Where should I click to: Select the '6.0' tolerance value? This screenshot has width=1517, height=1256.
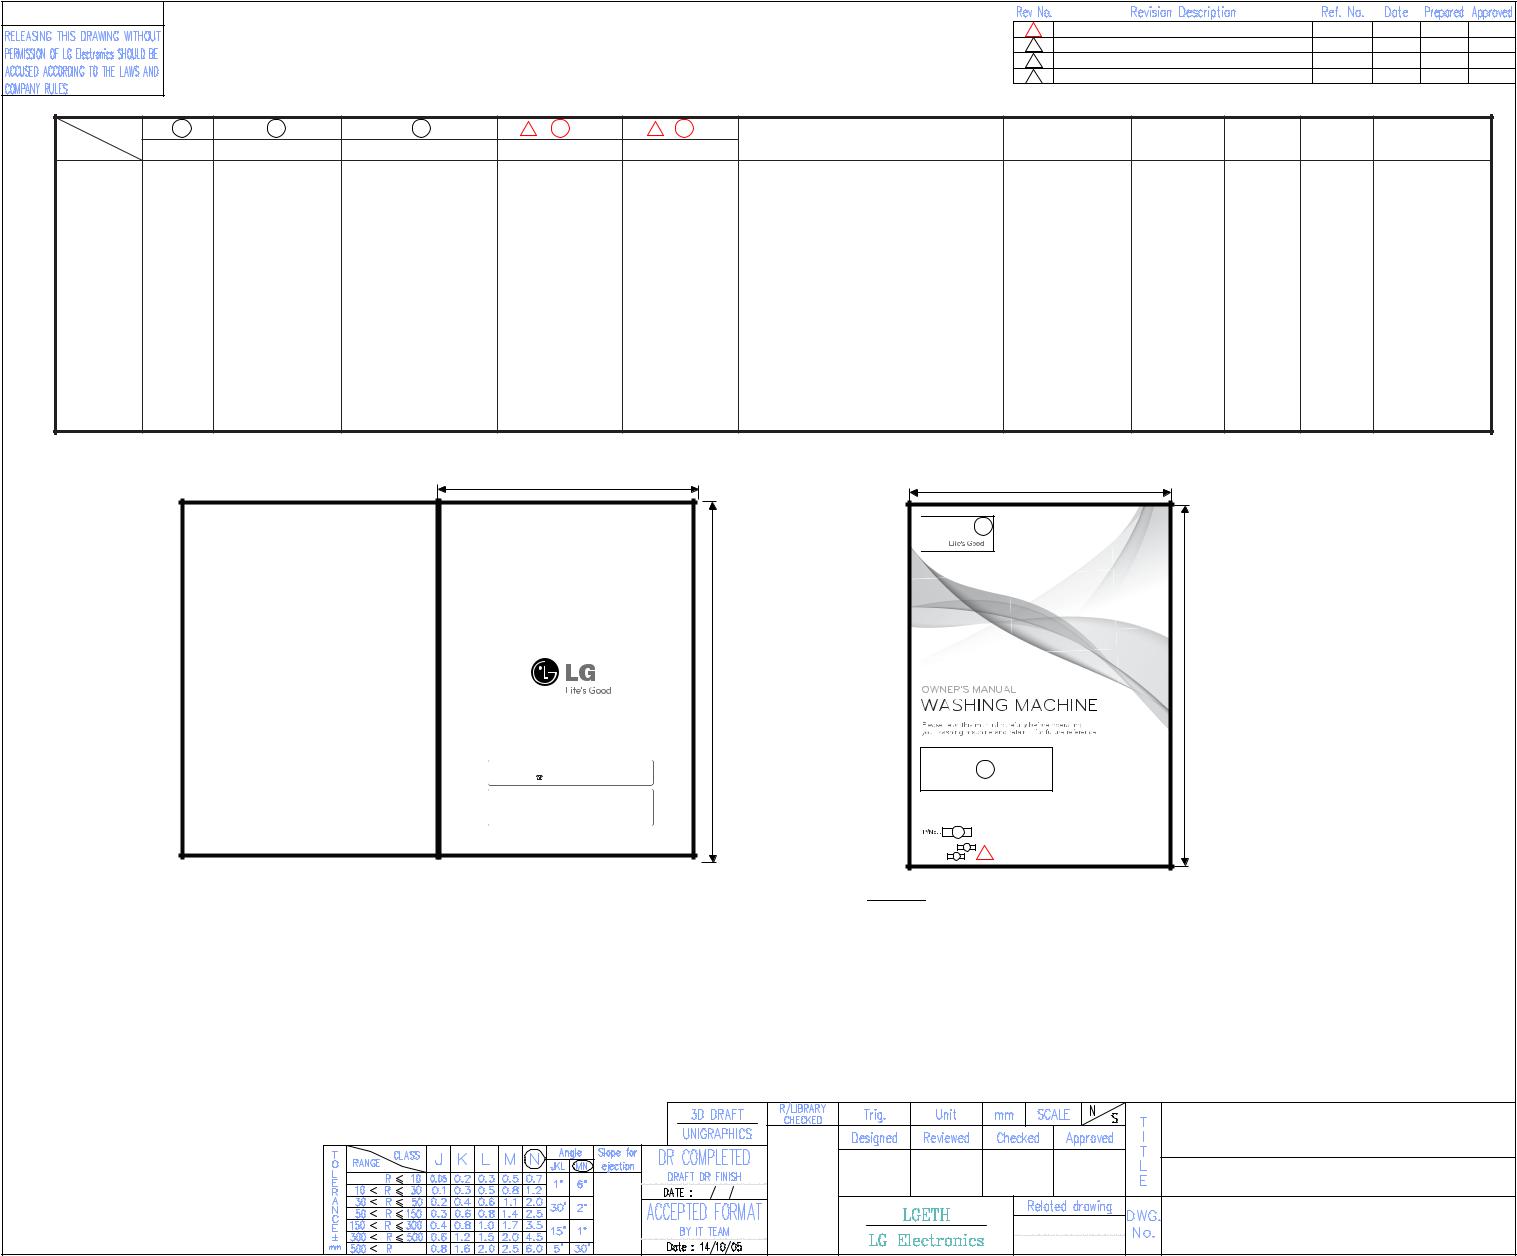534,1248
